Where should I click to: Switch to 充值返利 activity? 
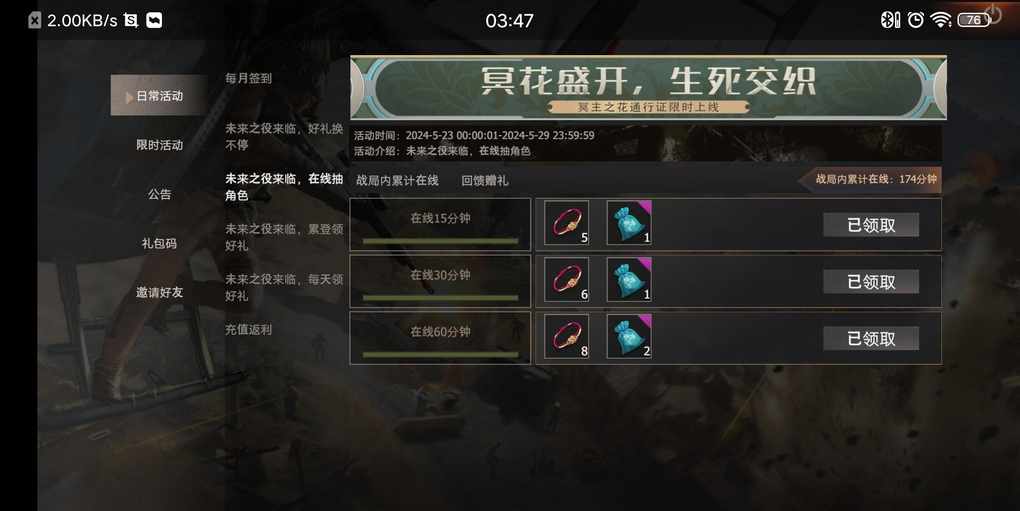pyautogui.click(x=248, y=330)
